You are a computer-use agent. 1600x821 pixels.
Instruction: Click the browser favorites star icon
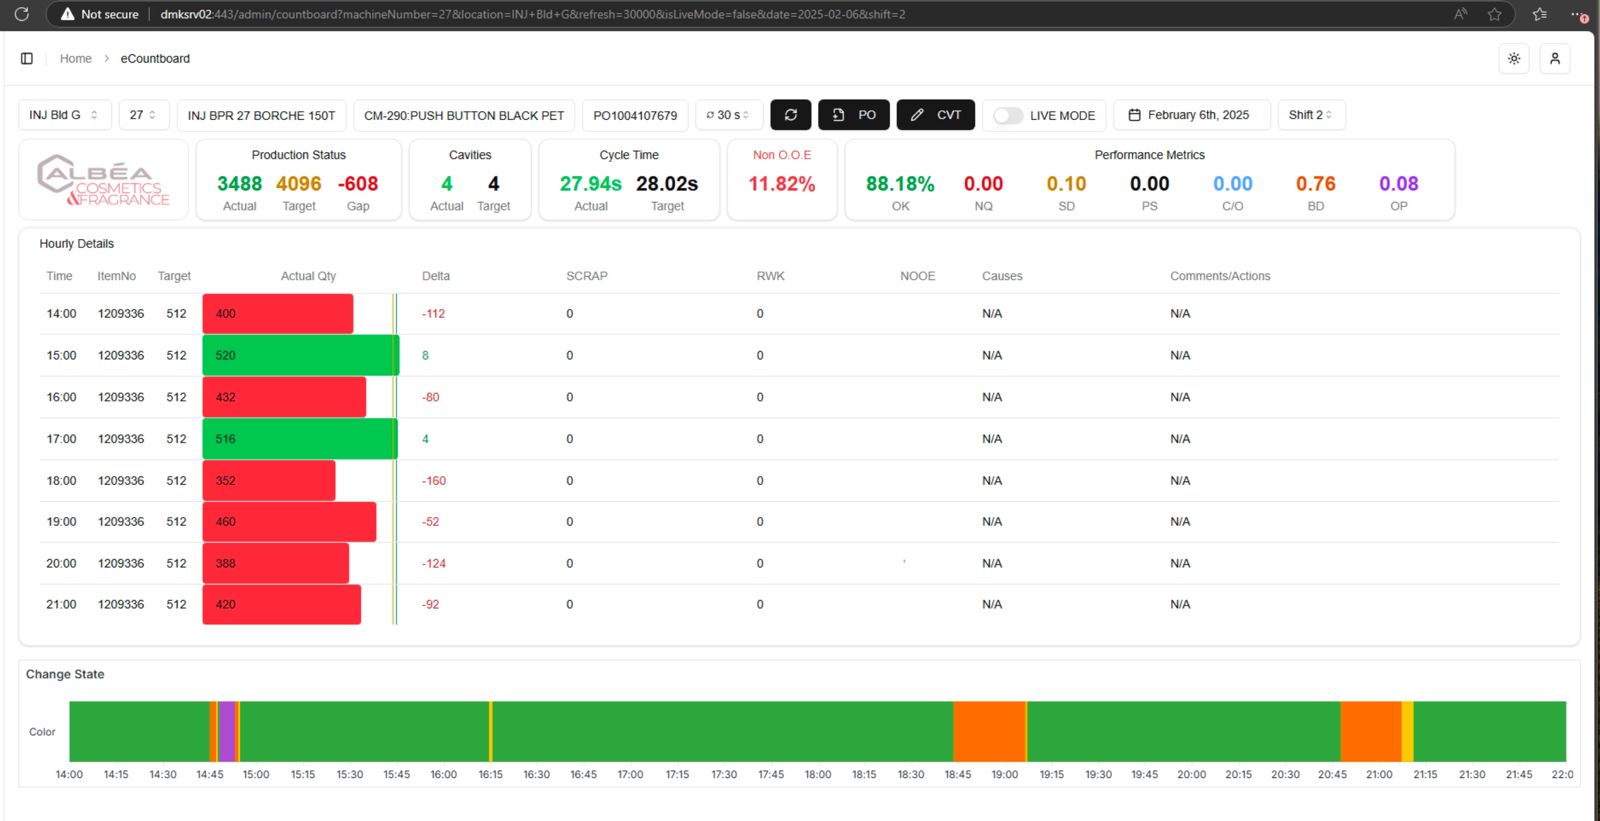click(x=1494, y=14)
